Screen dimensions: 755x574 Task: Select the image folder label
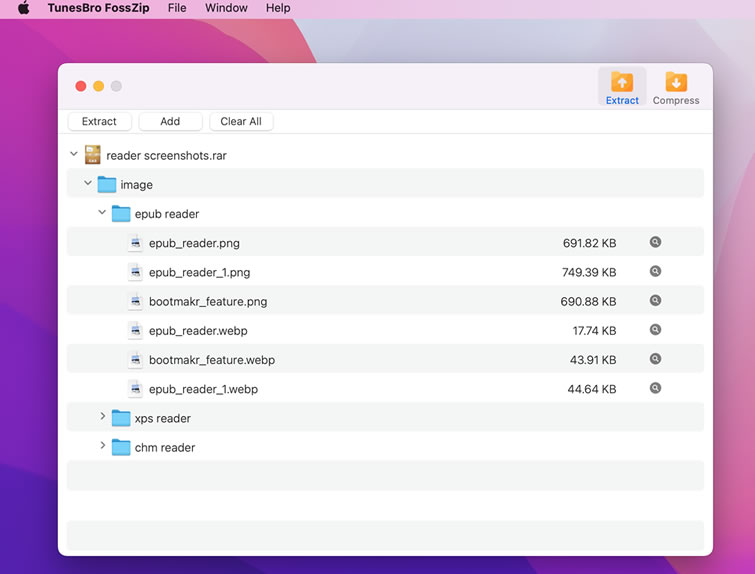(136, 185)
